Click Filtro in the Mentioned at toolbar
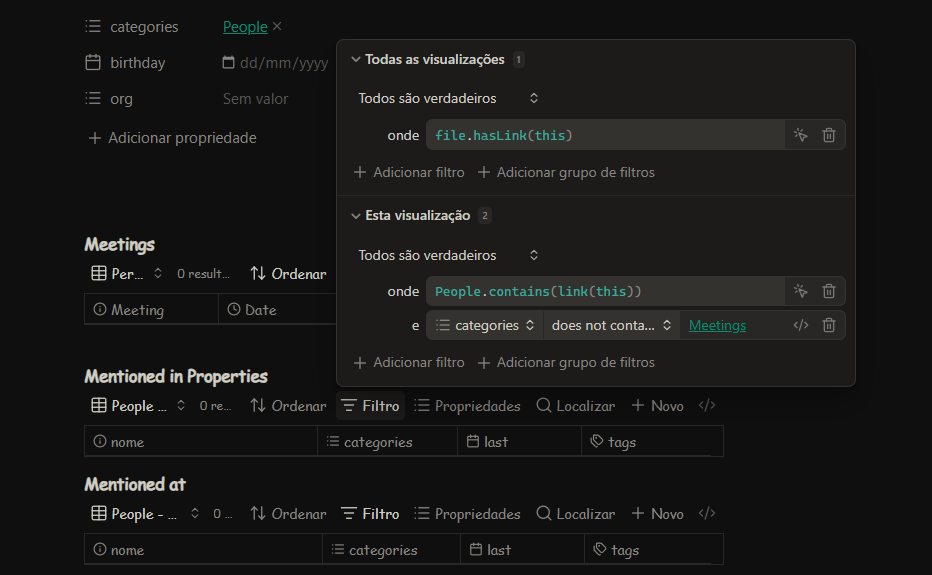Screen dimensions: 932x575 [370, 514]
